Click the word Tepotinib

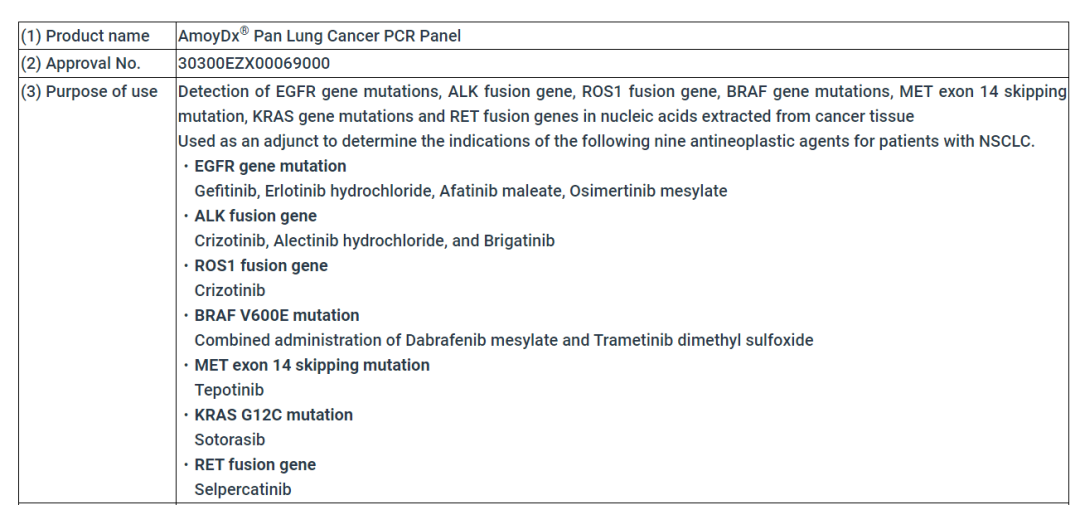pos(230,390)
